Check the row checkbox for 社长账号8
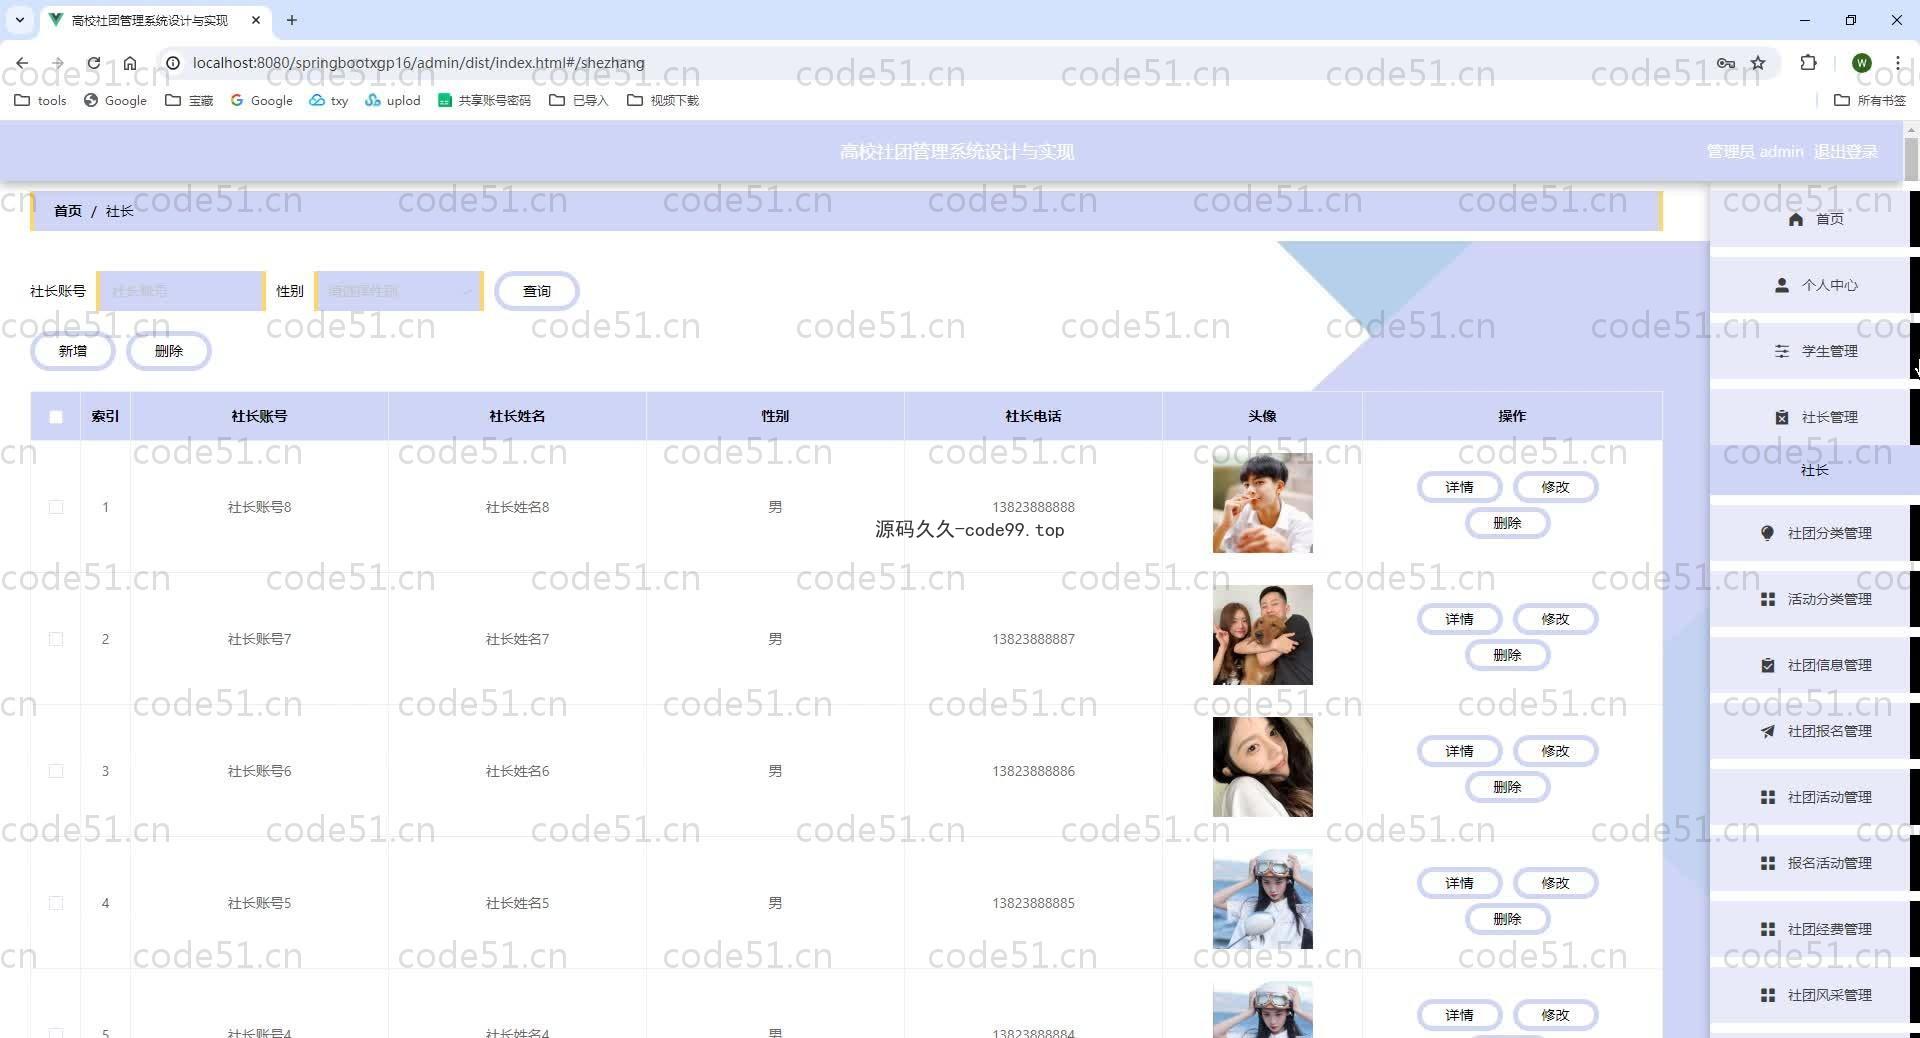1920x1038 pixels. [56, 507]
